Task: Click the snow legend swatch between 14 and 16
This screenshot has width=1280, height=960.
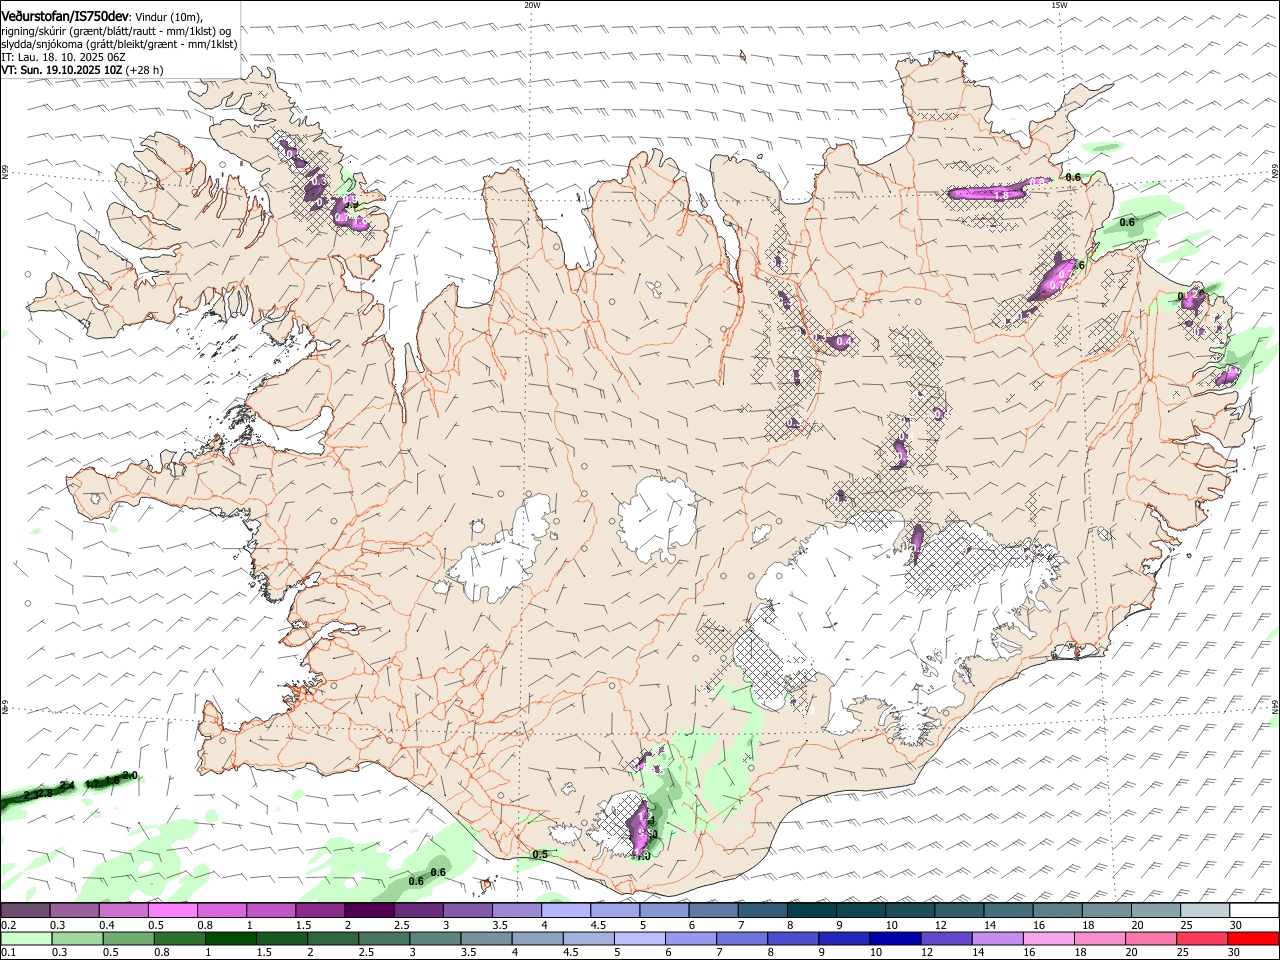Action: click(1009, 910)
